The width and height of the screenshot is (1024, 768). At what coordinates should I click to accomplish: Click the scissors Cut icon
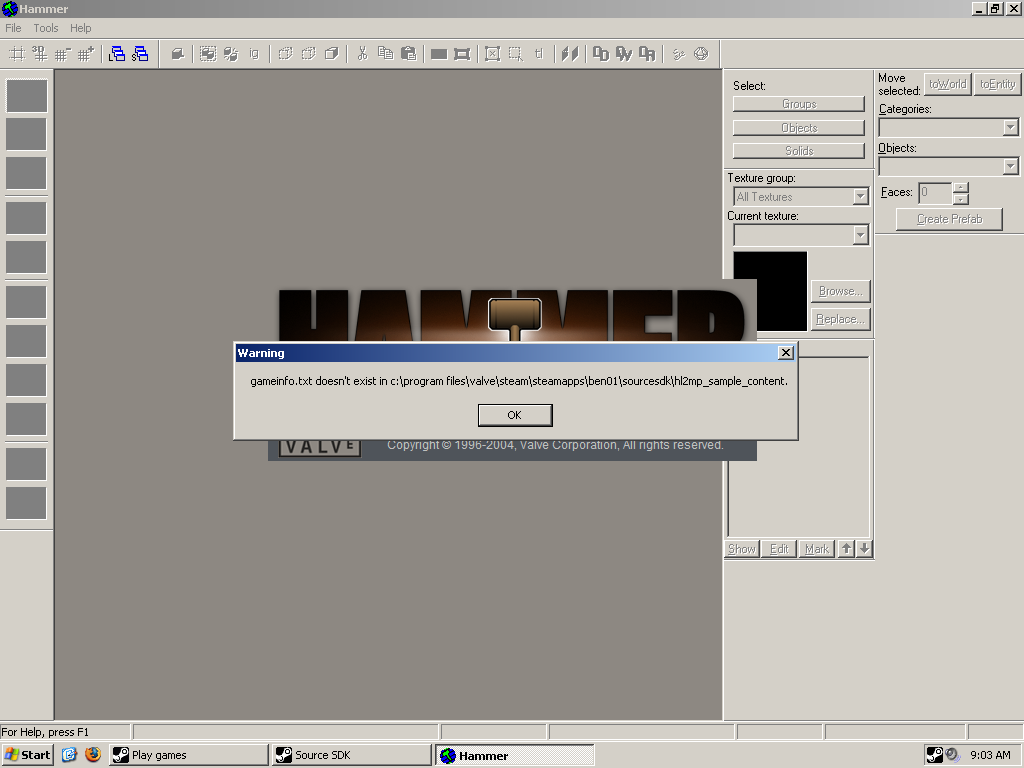pos(362,54)
